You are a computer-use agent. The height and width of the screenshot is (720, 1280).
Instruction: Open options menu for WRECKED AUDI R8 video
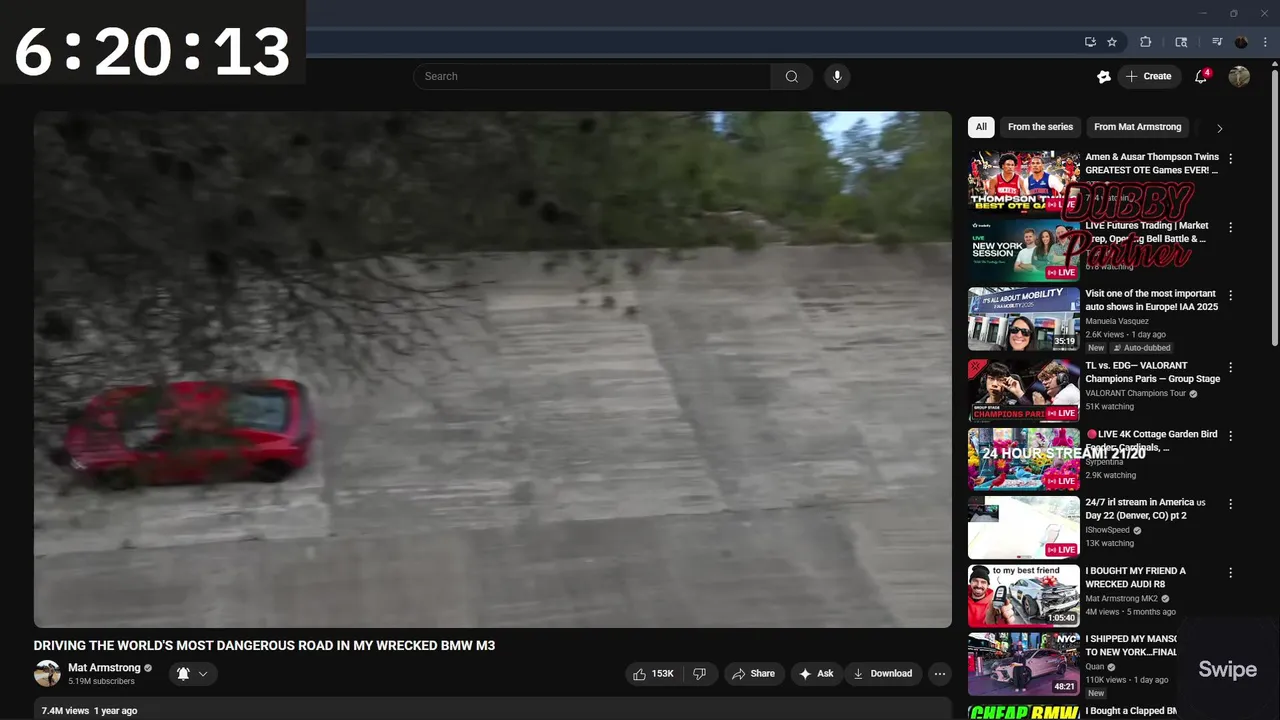[x=1230, y=573]
